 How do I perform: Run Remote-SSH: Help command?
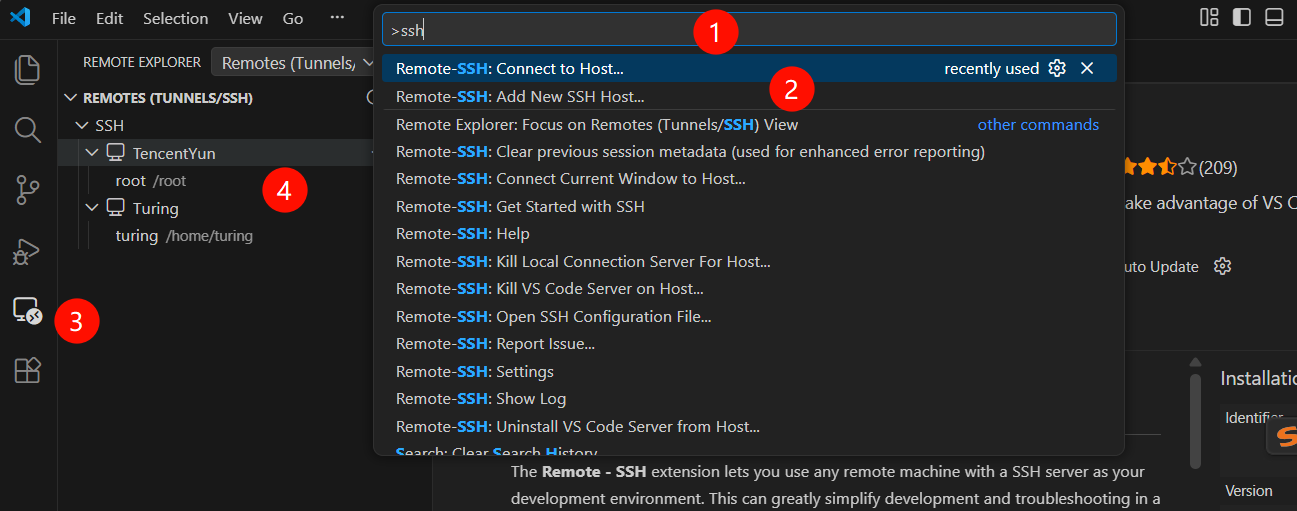tap(749, 234)
